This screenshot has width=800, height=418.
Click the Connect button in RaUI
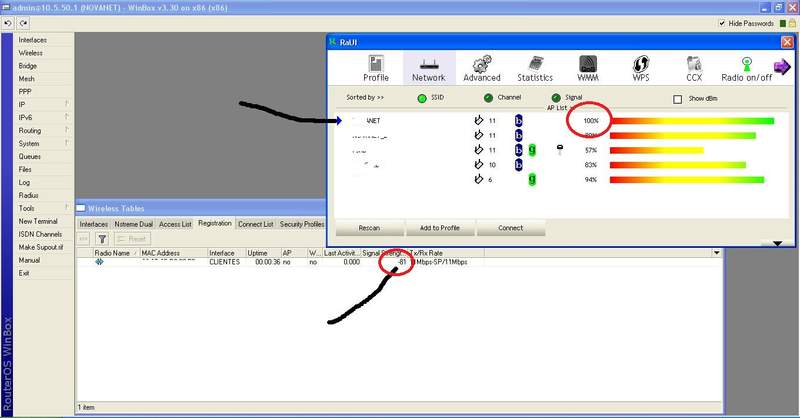pos(510,228)
